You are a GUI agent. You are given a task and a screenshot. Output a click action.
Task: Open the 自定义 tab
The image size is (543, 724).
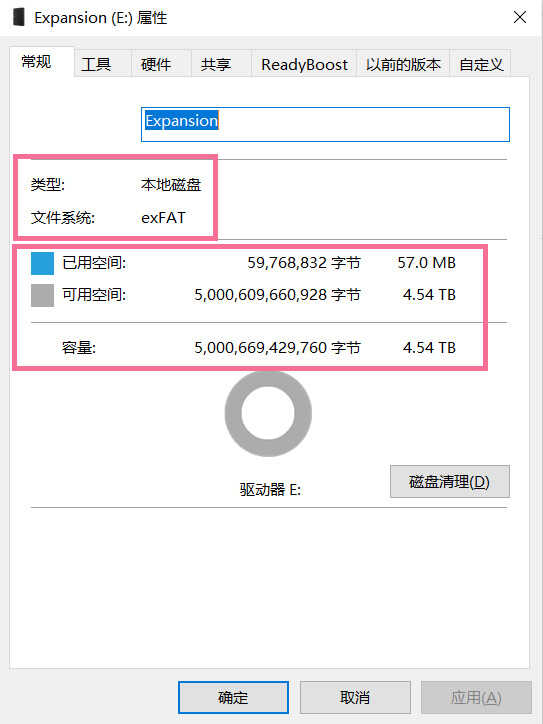[x=481, y=64]
